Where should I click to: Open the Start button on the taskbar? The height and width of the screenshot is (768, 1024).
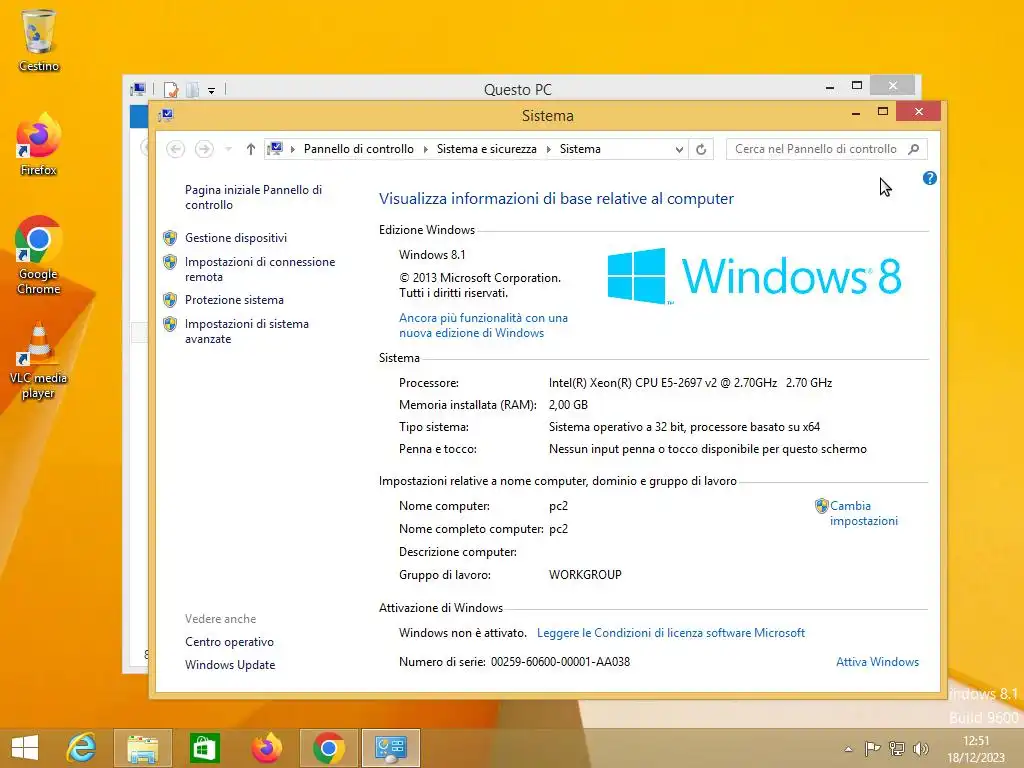tap(25, 748)
